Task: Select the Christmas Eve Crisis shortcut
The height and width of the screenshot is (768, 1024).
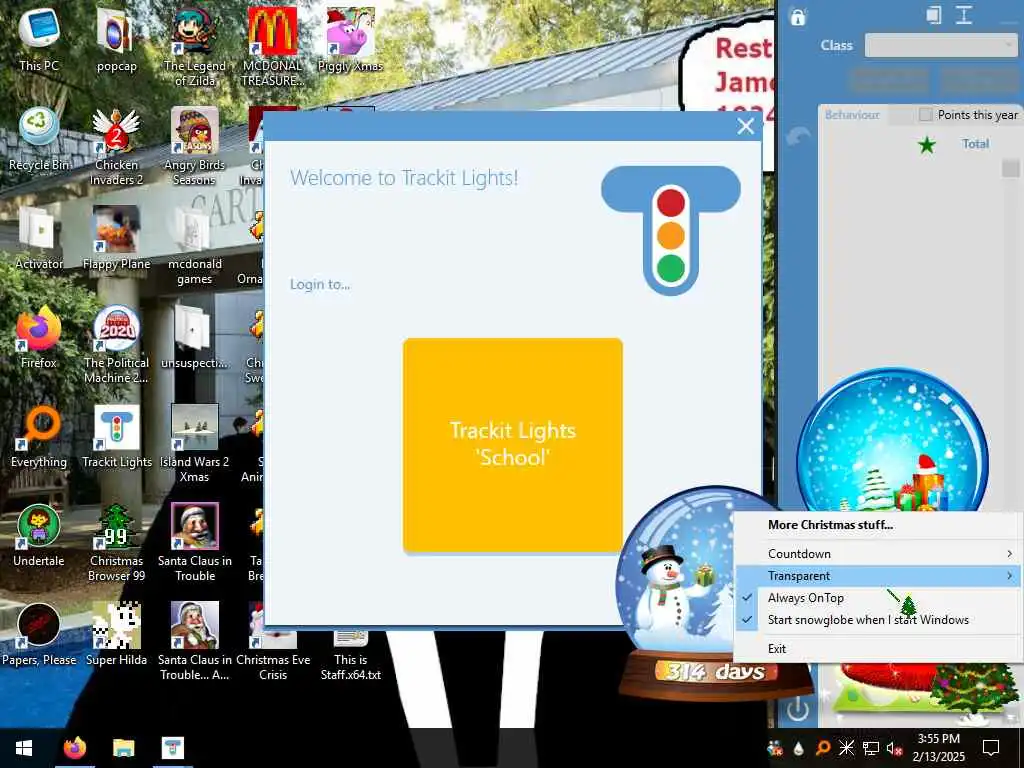Action: click(x=272, y=655)
